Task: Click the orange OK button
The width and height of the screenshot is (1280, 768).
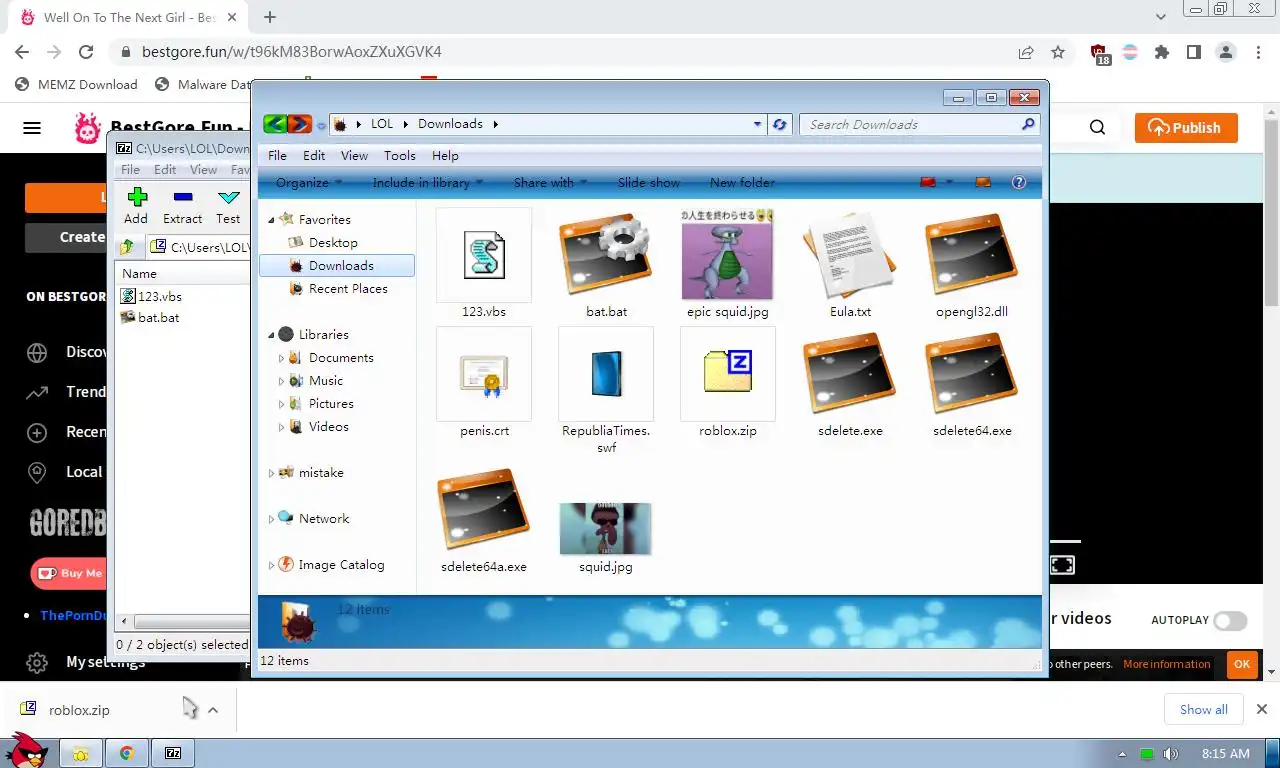Action: (x=1242, y=664)
